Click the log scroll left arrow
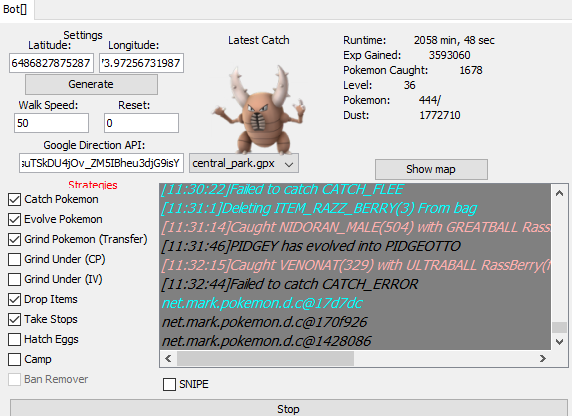The width and height of the screenshot is (572, 416). pos(168,358)
